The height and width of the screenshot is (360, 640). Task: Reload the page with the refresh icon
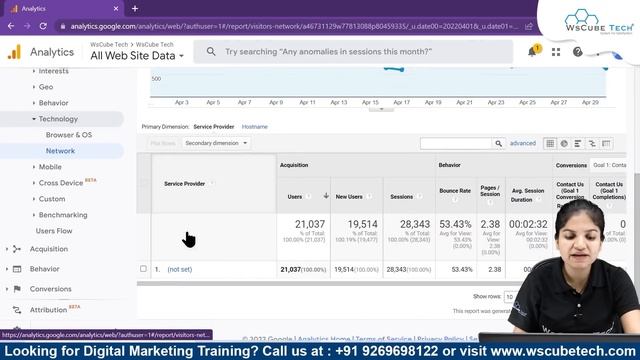(x=43, y=26)
